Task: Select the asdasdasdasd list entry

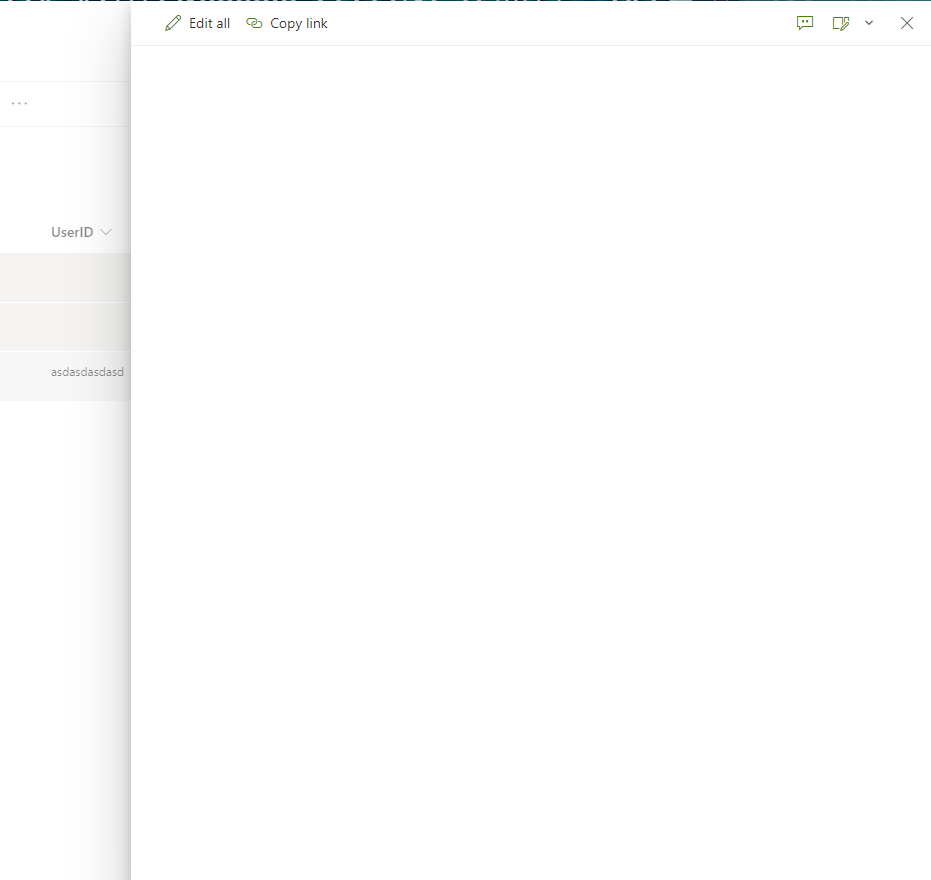Action: (x=87, y=371)
